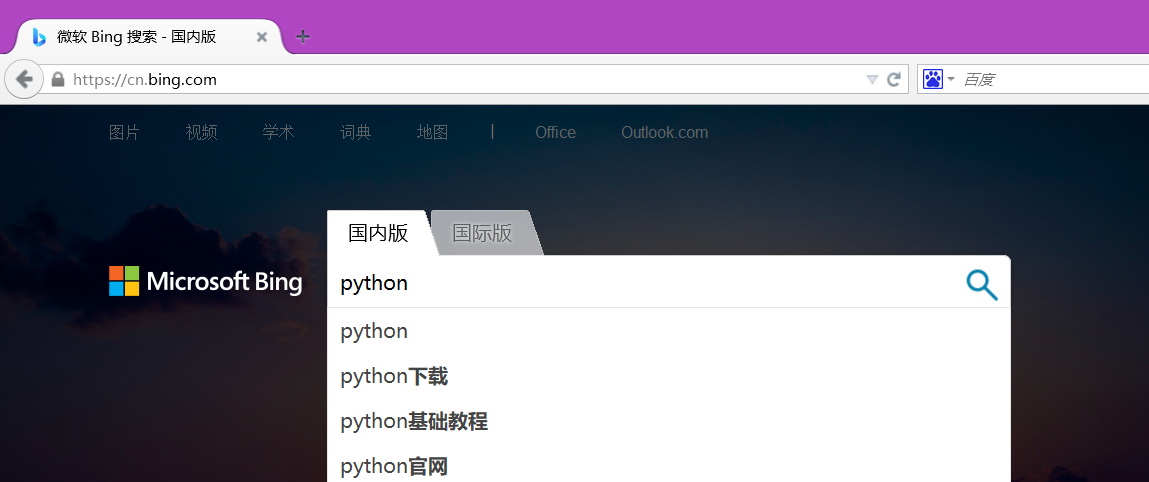Click the browser back arrow button
Image resolution: width=1149 pixels, height=482 pixels.
(x=24, y=79)
